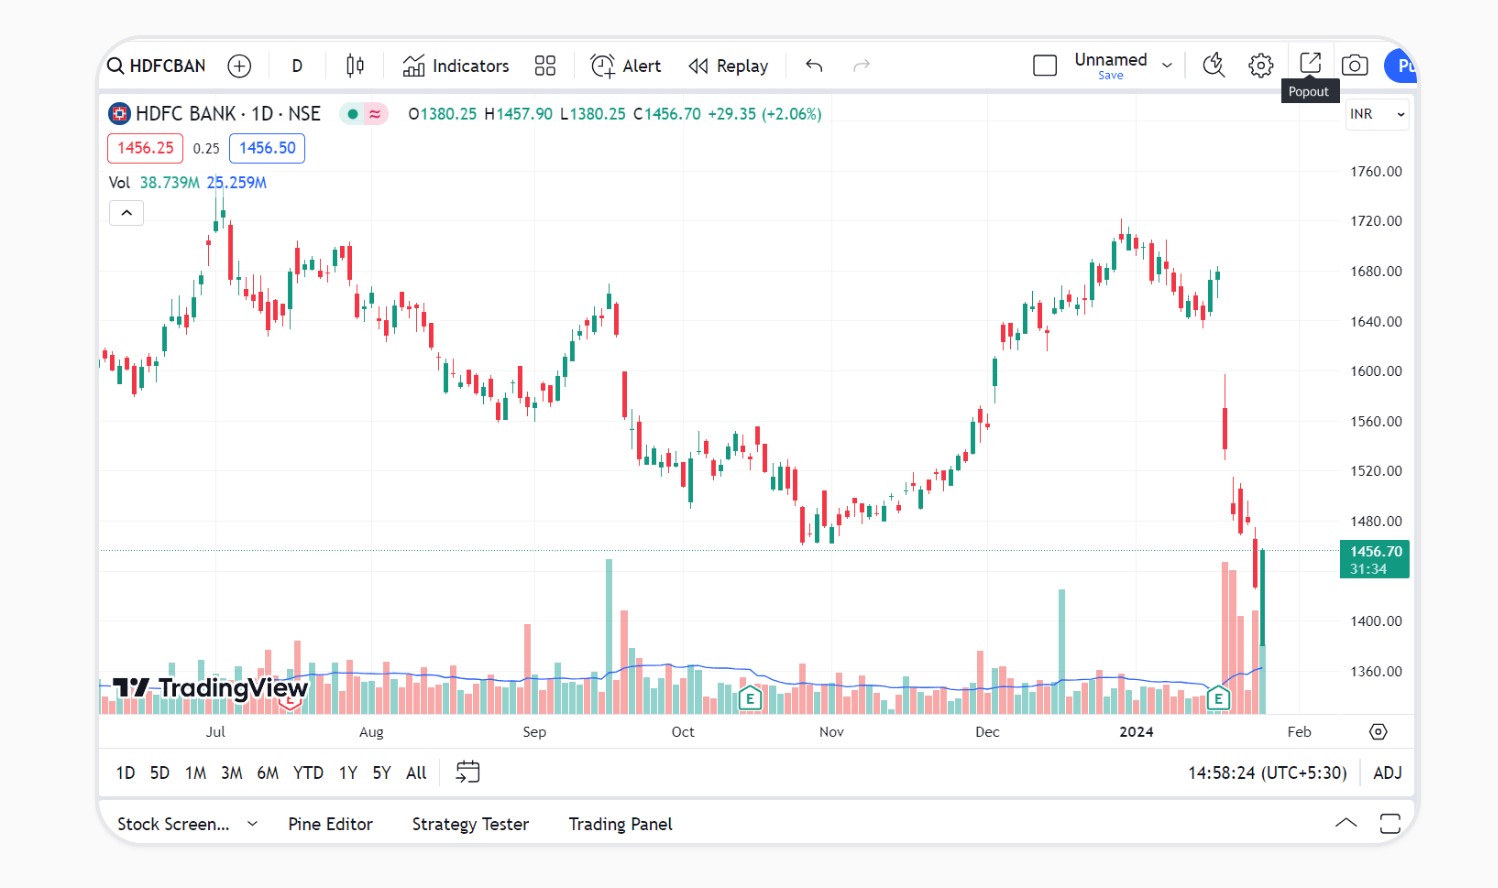Open chart settings gear
The height and width of the screenshot is (888, 1498).
(1261, 66)
